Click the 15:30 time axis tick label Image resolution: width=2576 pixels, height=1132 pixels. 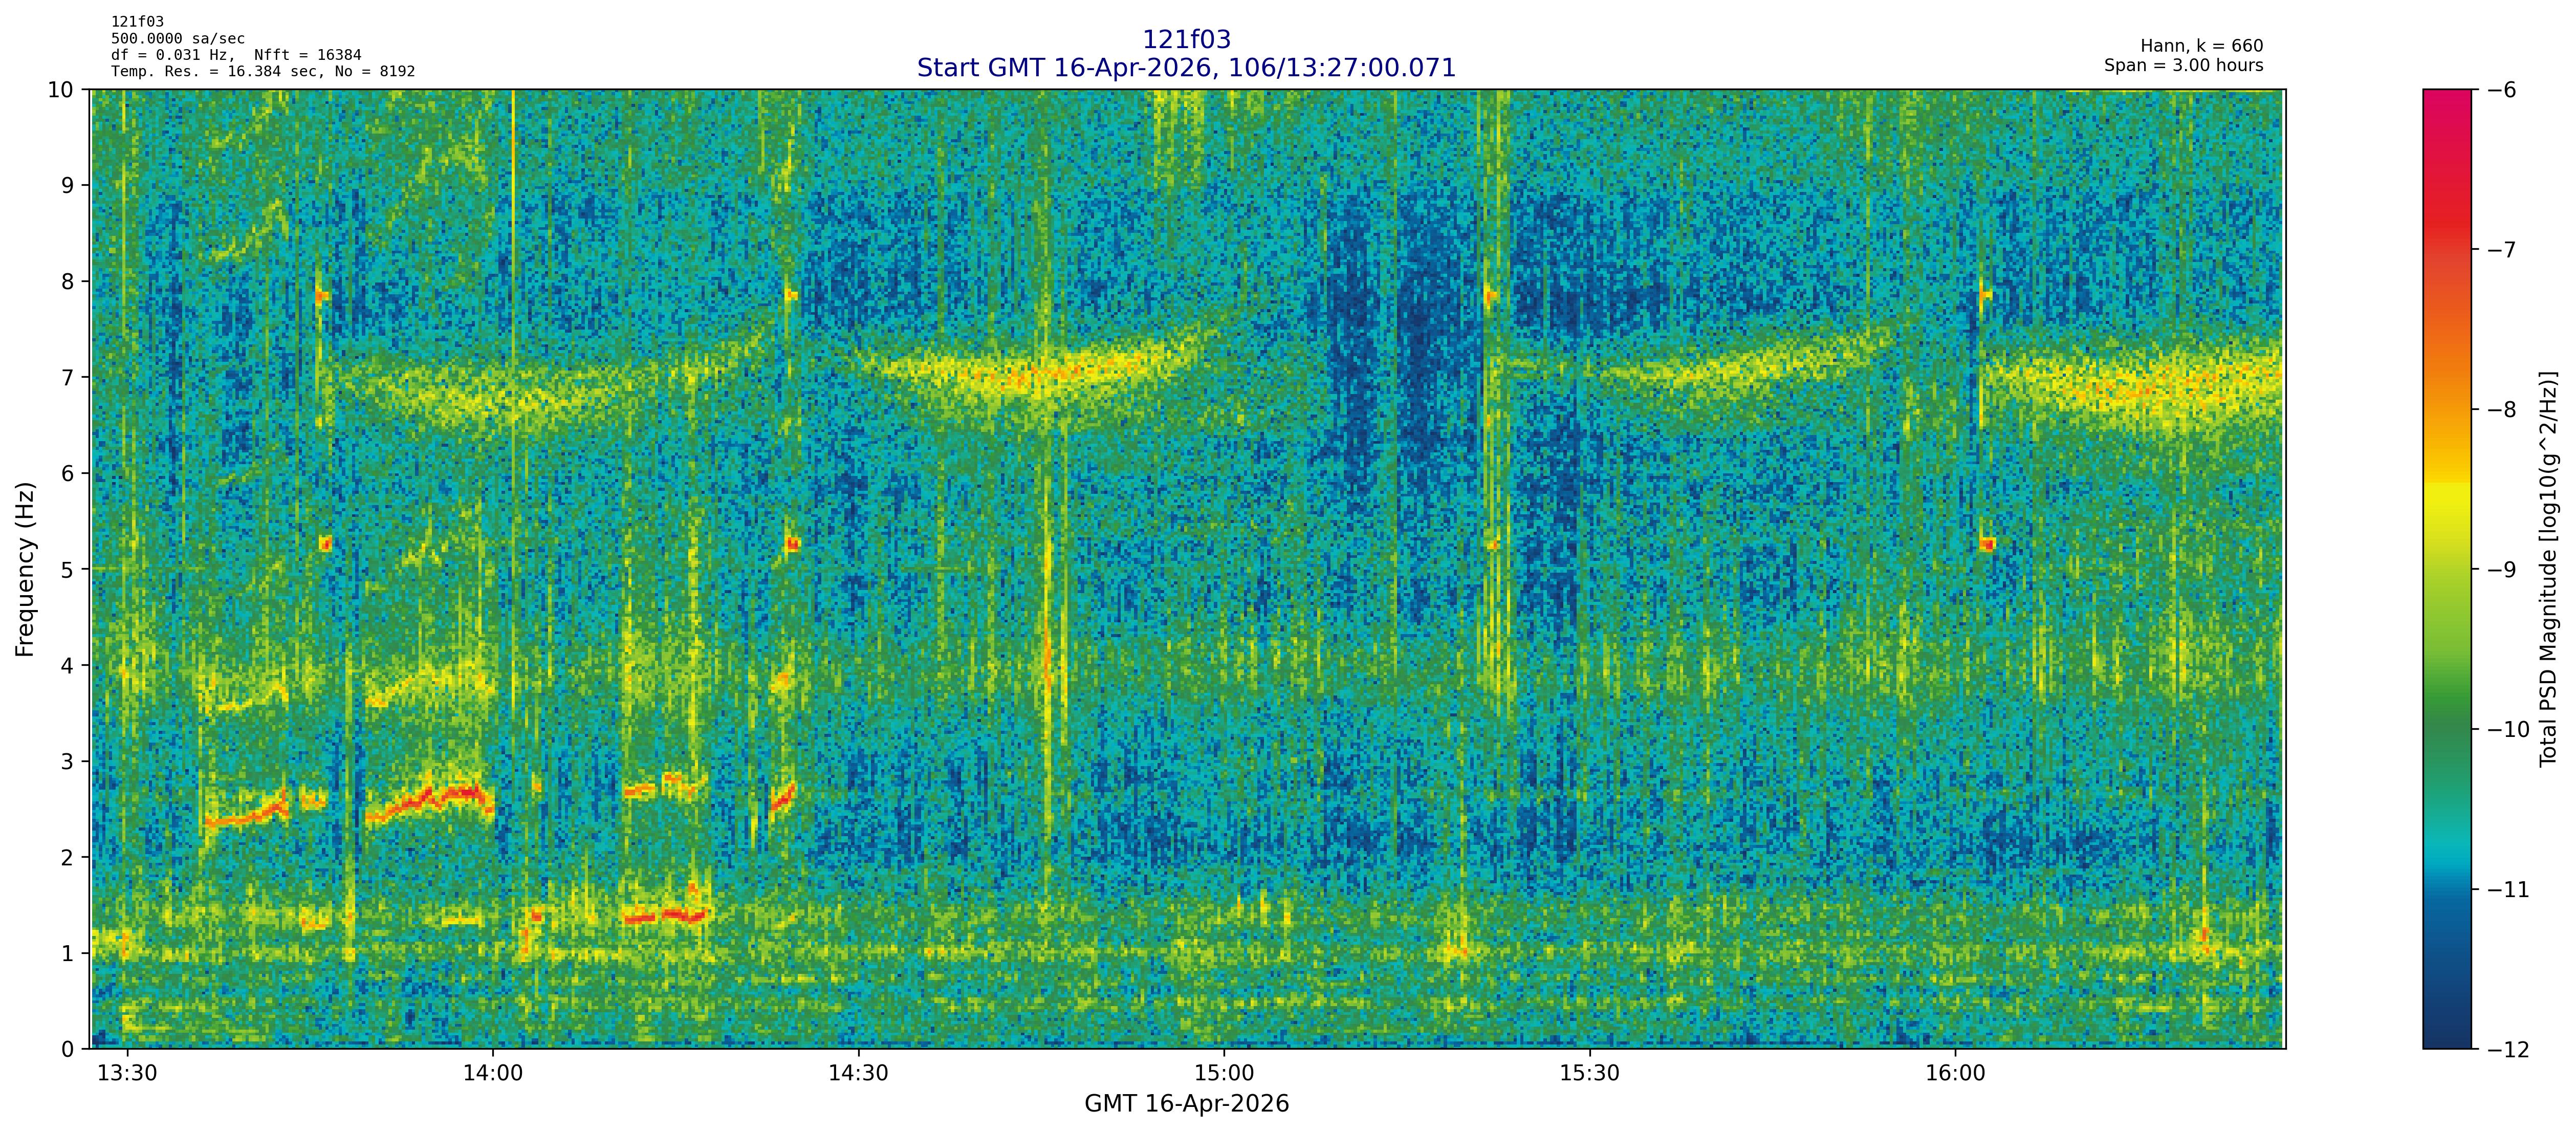[x=1589, y=1074]
